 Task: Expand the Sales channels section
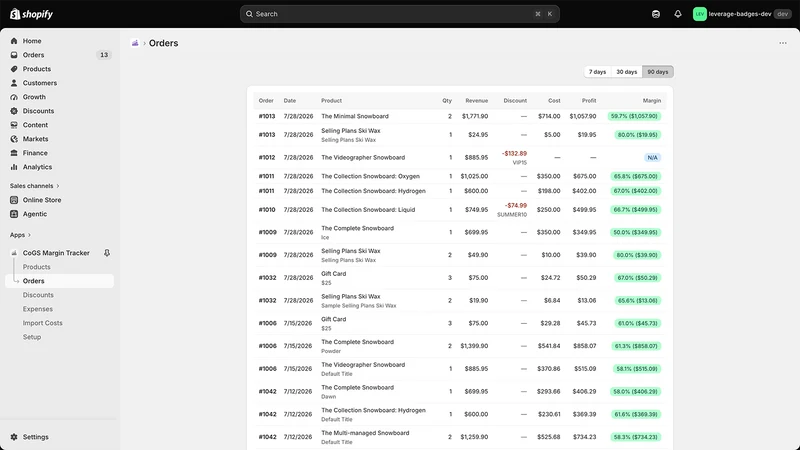click(34, 186)
